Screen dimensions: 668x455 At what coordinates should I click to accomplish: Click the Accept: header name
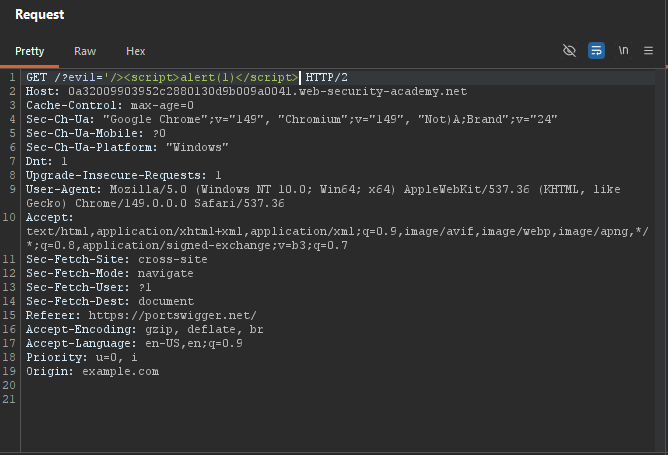[49, 217]
